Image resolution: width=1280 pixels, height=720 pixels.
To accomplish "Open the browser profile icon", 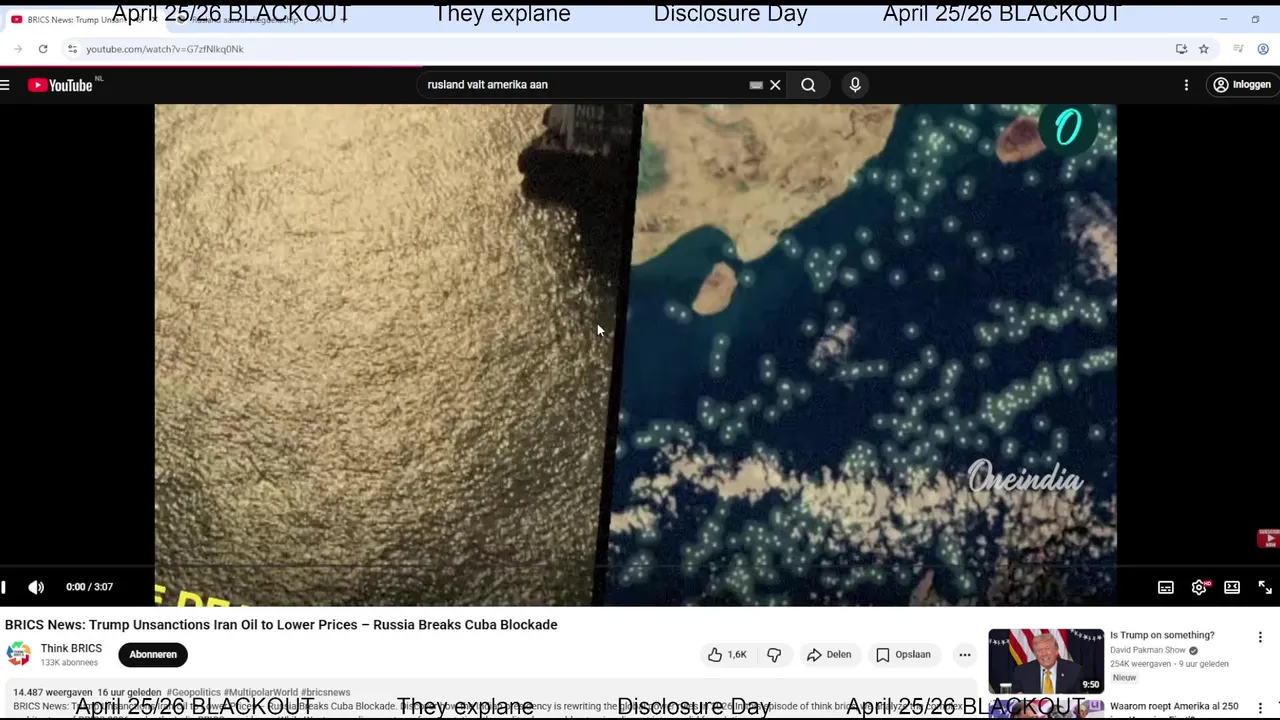I will point(1263,49).
